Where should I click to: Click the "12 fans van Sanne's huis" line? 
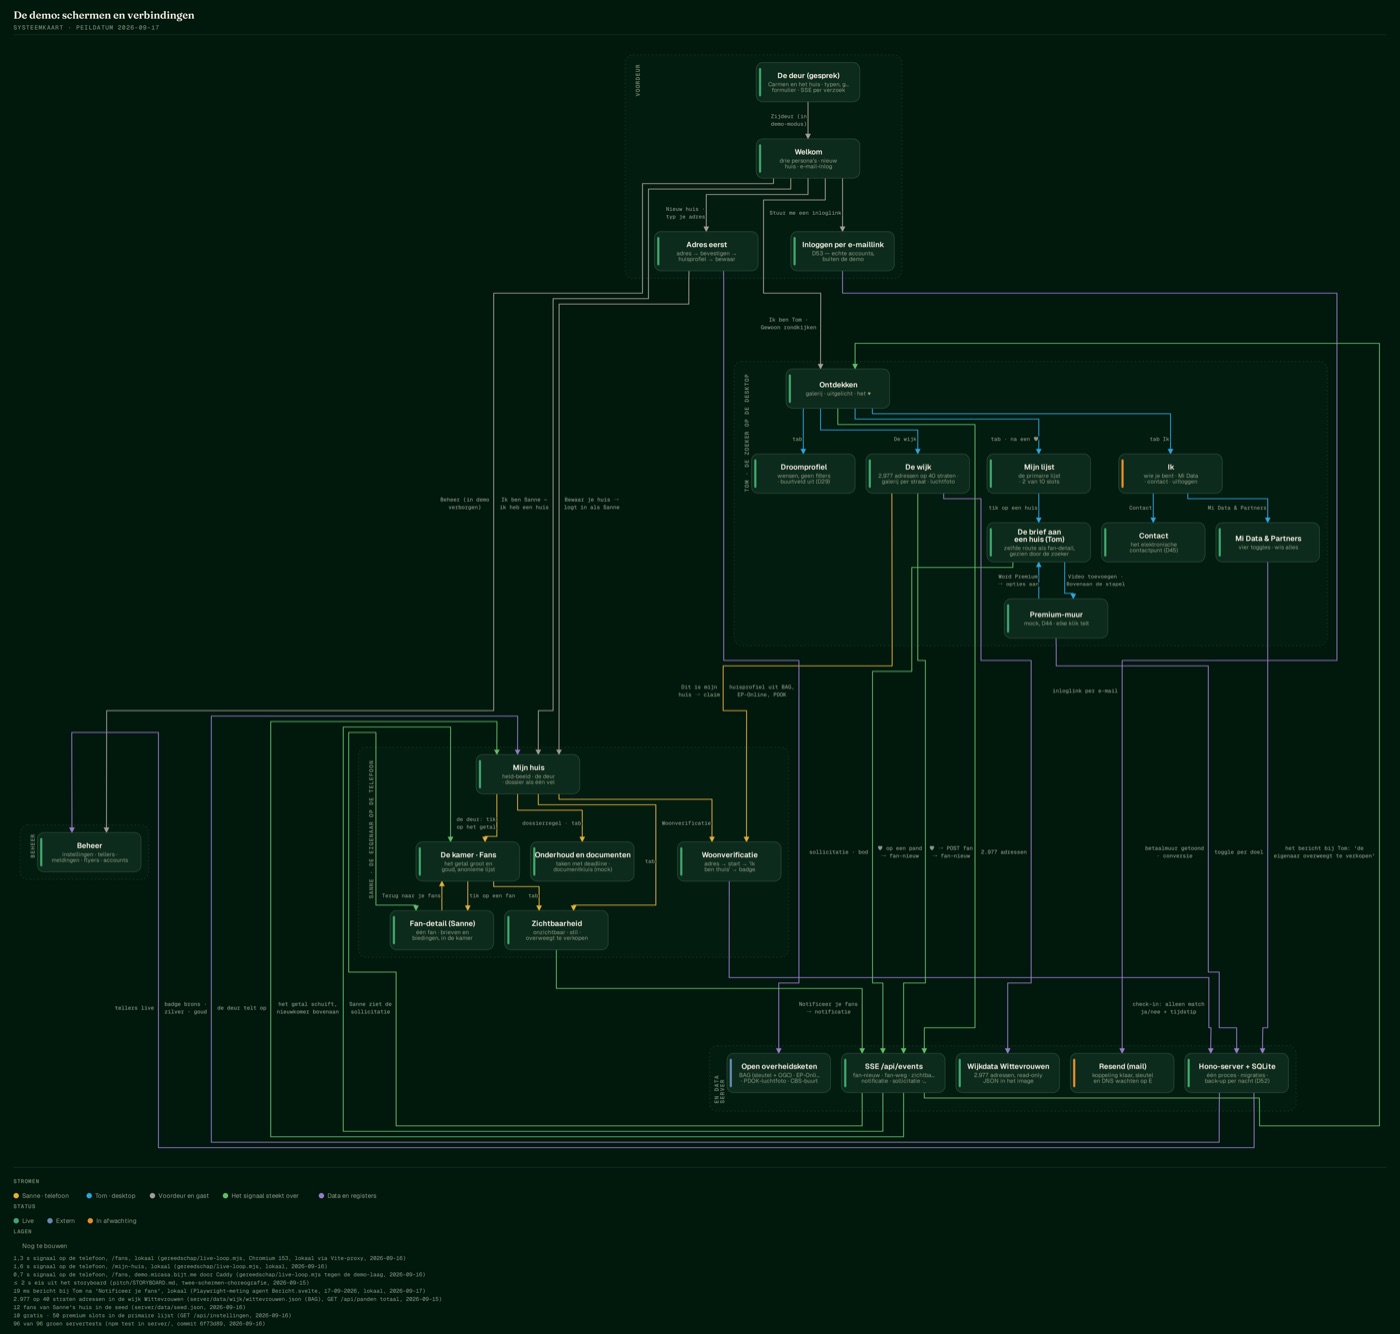coord(129,1307)
